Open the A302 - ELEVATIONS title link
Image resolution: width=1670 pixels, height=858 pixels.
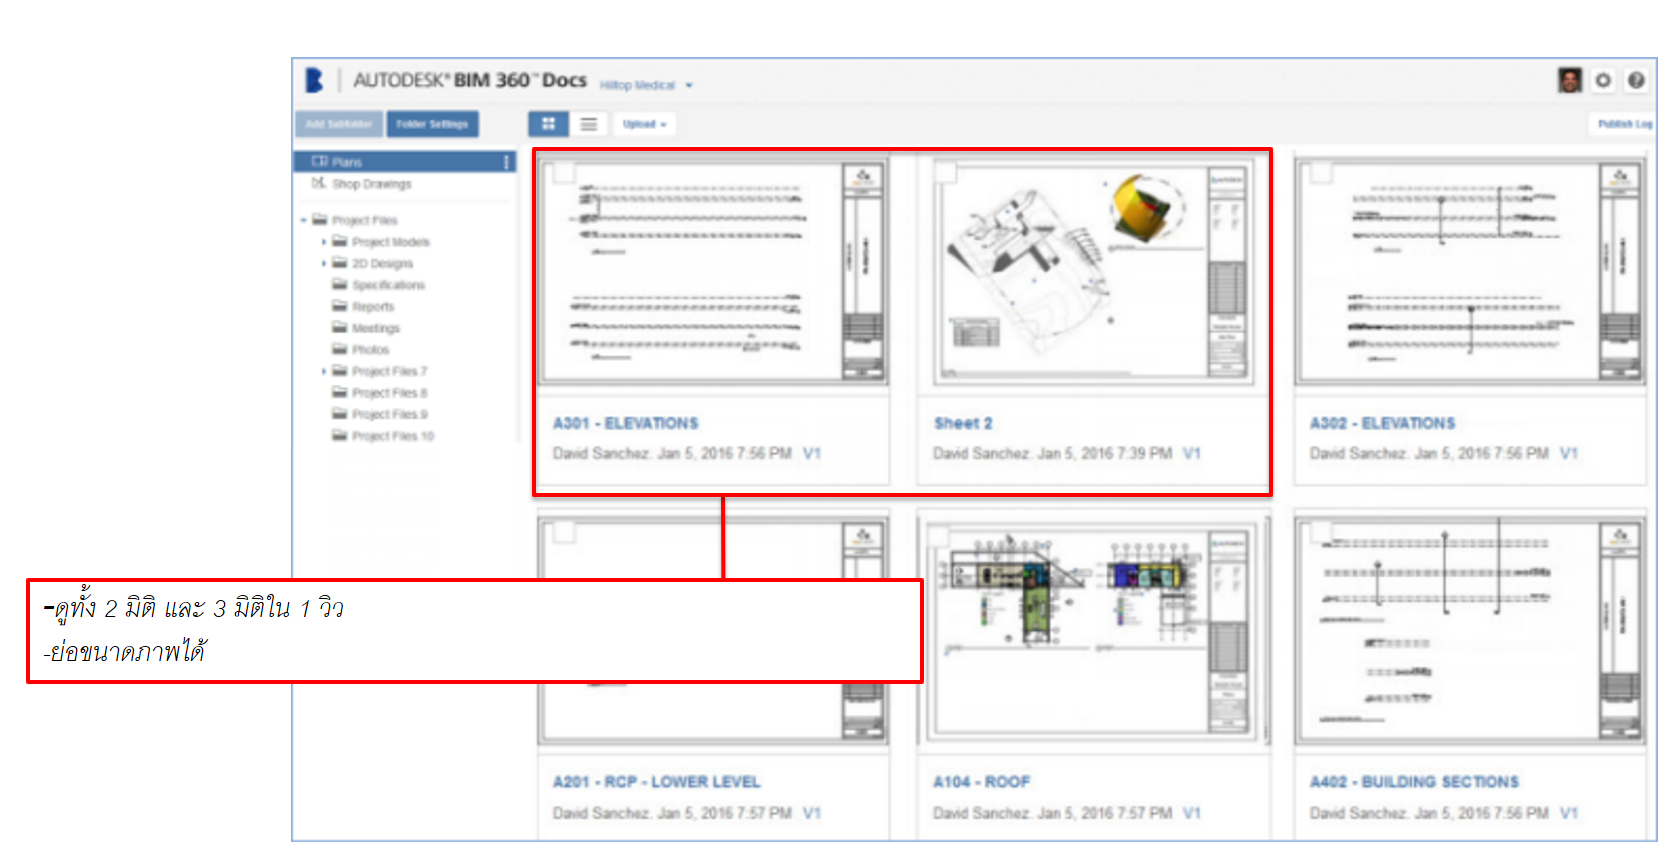pyautogui.click(x=1383, y=423)
